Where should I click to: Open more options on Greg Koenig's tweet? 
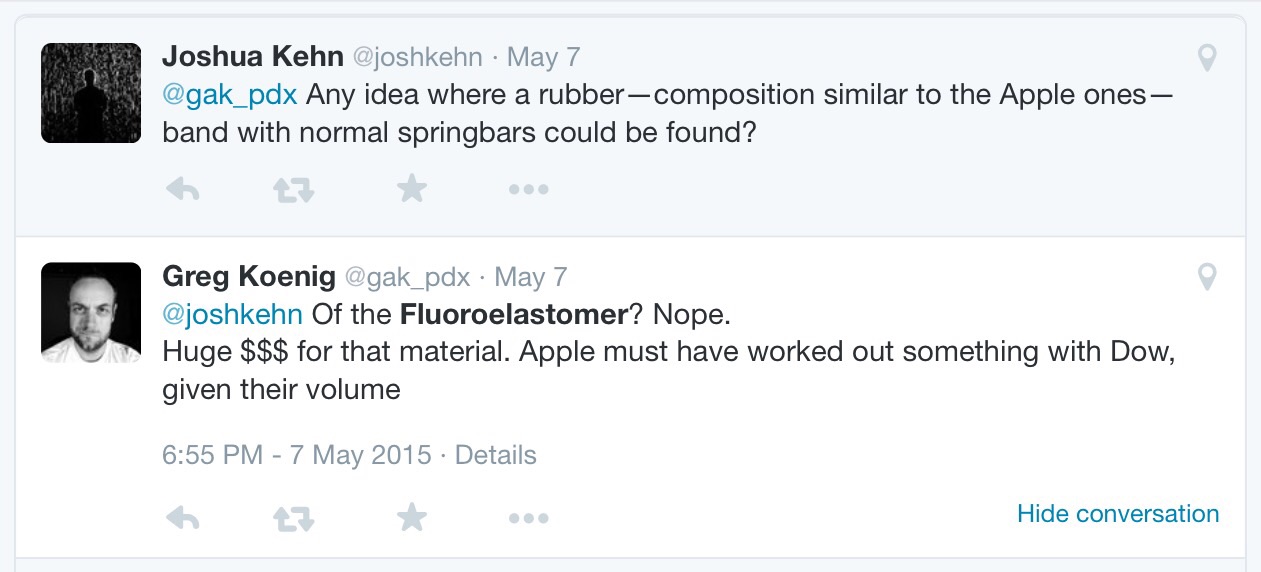tap(528, 517)
